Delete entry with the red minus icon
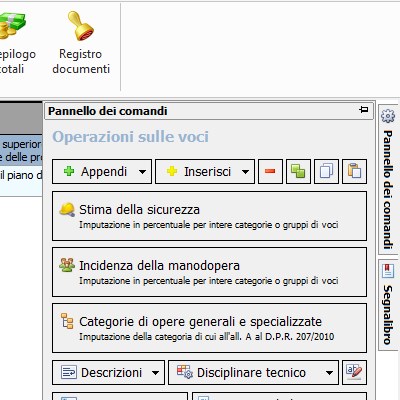The width and height of the screenshot is (400, 400). tap(270, 172)
